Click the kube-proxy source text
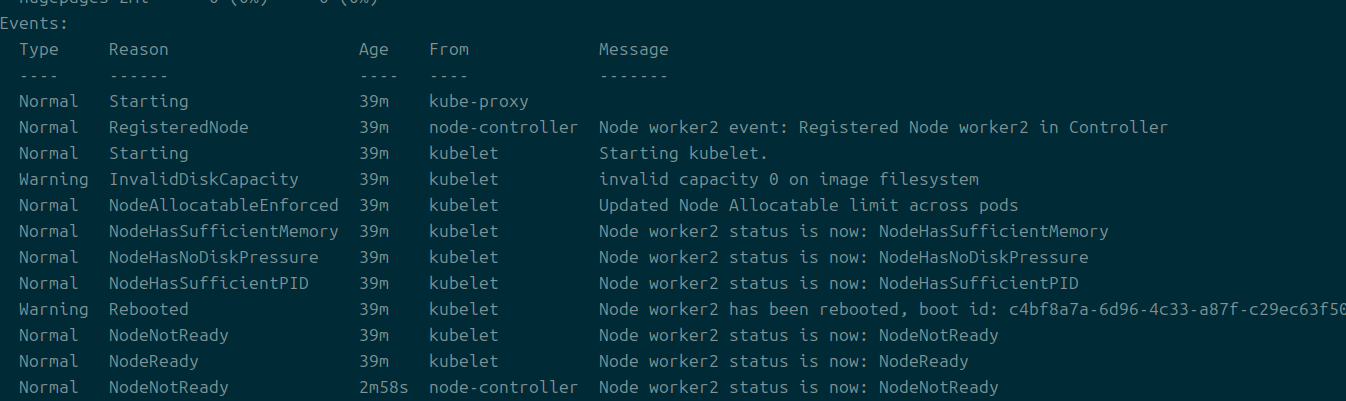The image size is (1346, 401). point(478,101)
